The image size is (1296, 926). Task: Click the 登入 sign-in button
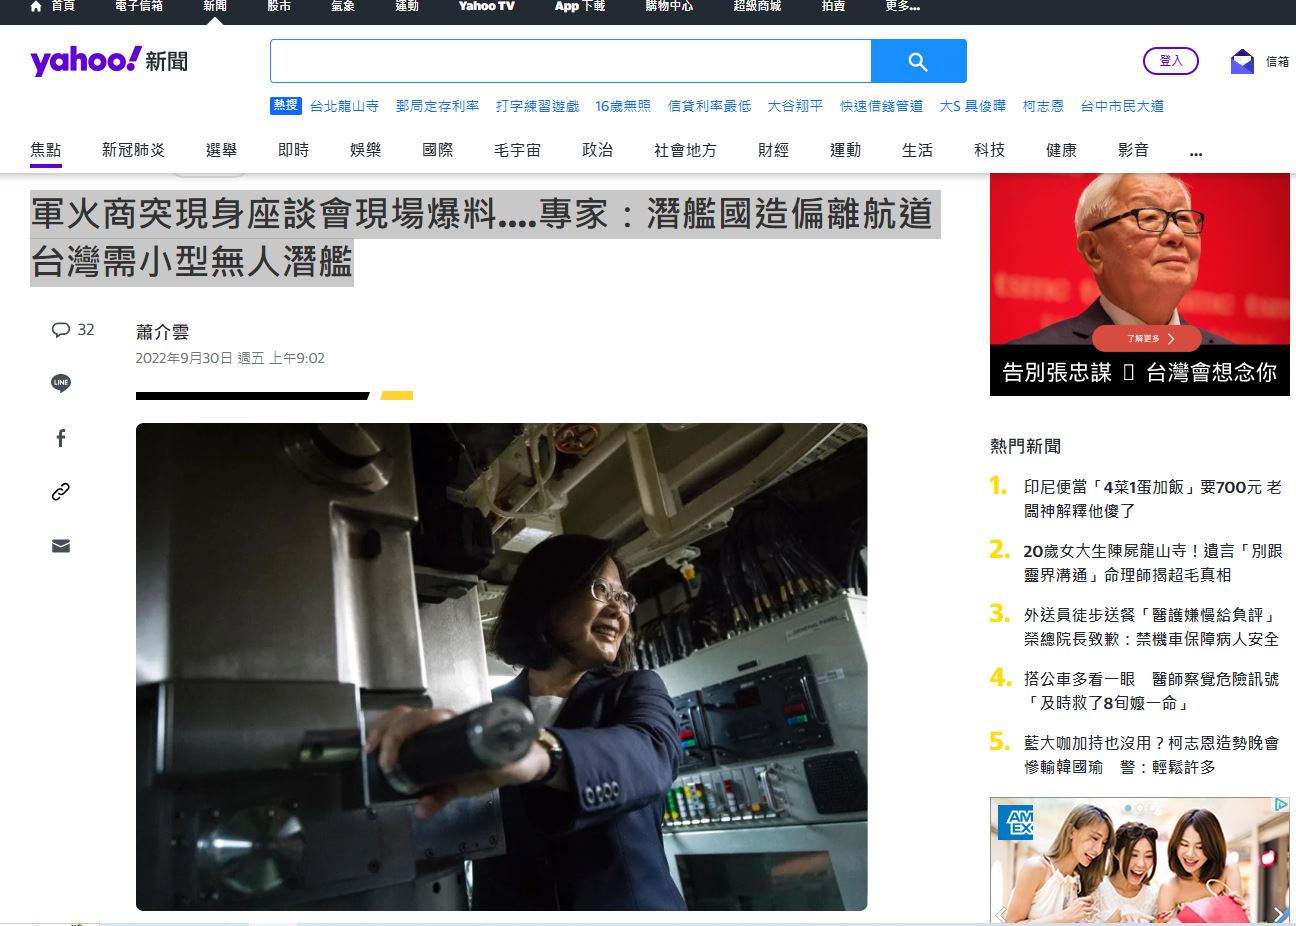point(1171,61)
